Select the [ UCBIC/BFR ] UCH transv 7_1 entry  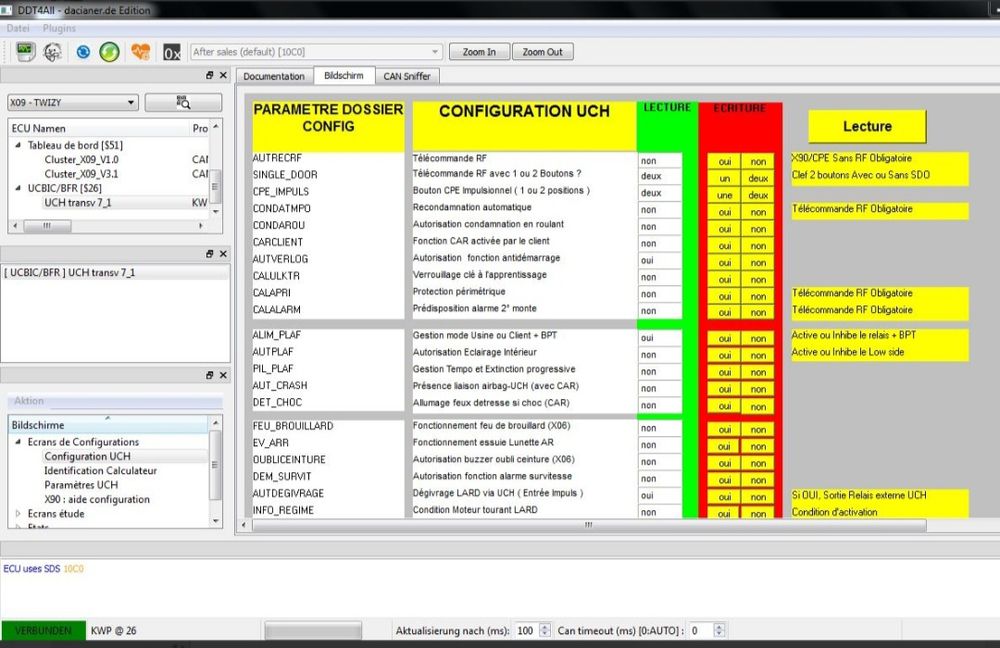(115, 272)
